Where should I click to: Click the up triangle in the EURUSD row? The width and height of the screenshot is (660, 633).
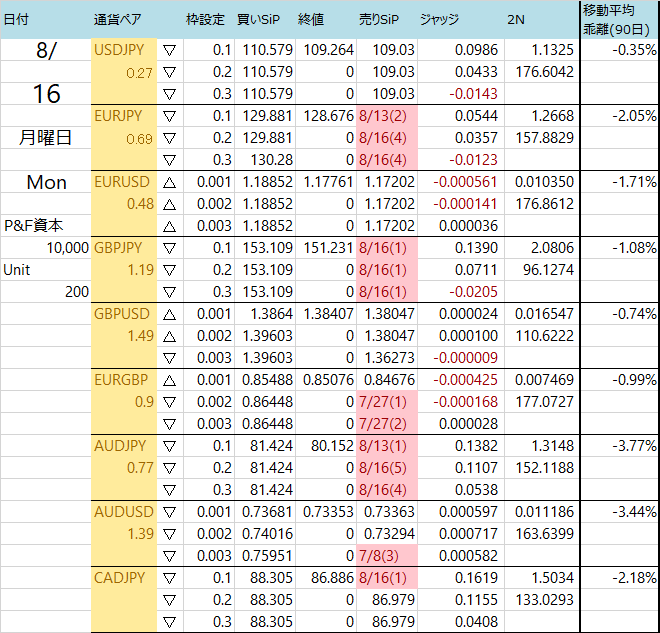tap(169, 182)
